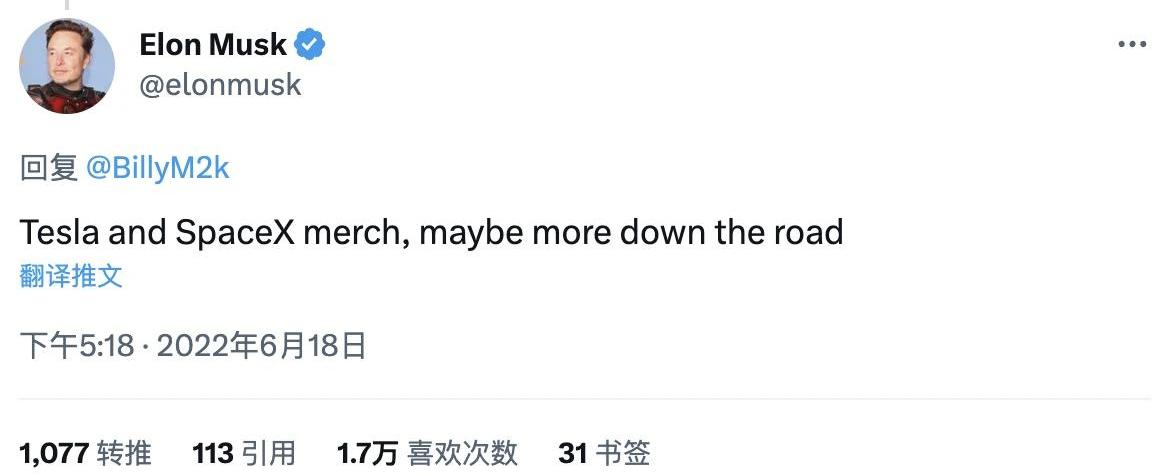Click the blue verified badge

click(311, 45)
